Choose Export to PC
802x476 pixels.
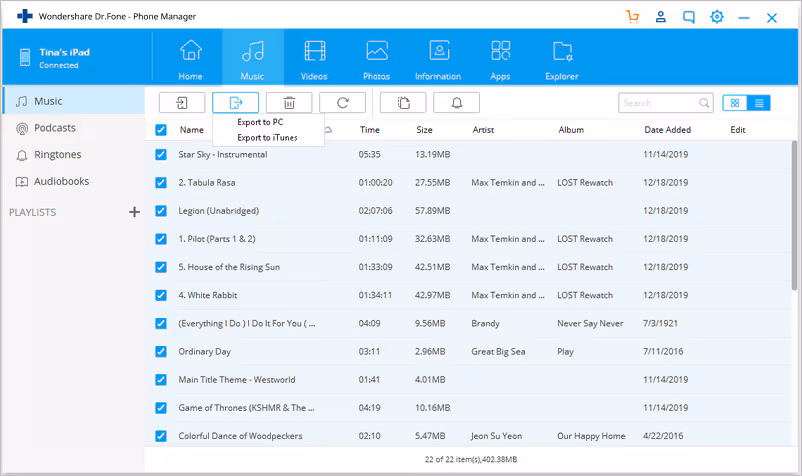pyautogui.click(x=260, y=122)
